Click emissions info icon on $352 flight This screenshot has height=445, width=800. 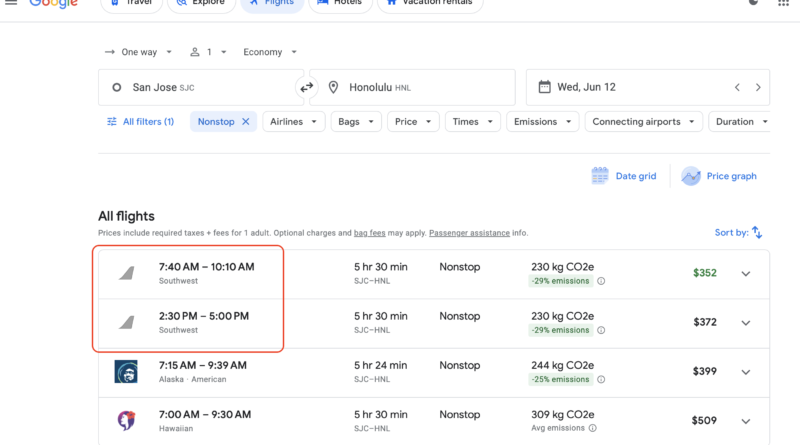(601, 281)
